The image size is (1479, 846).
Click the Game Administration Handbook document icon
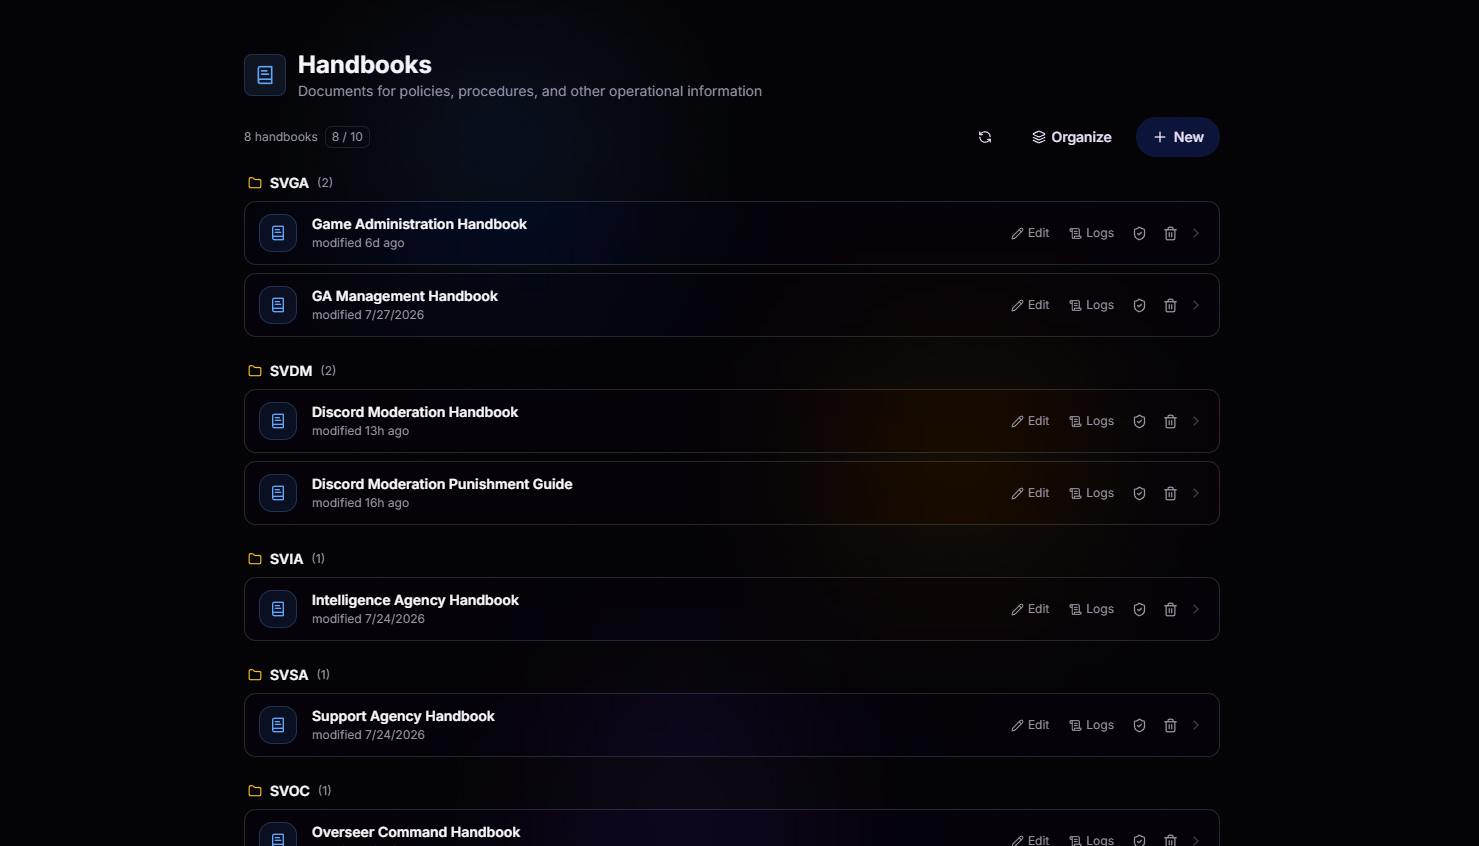(278, 233)
